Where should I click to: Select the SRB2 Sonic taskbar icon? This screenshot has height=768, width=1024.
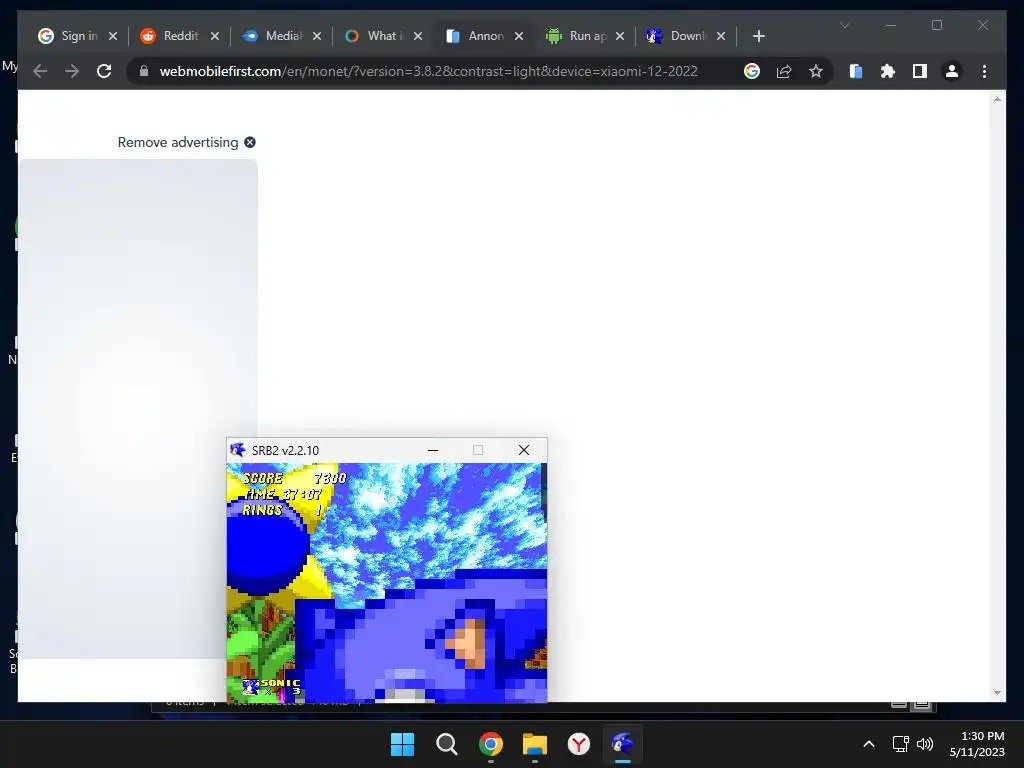pyautogui.click(x=622, y=744)
